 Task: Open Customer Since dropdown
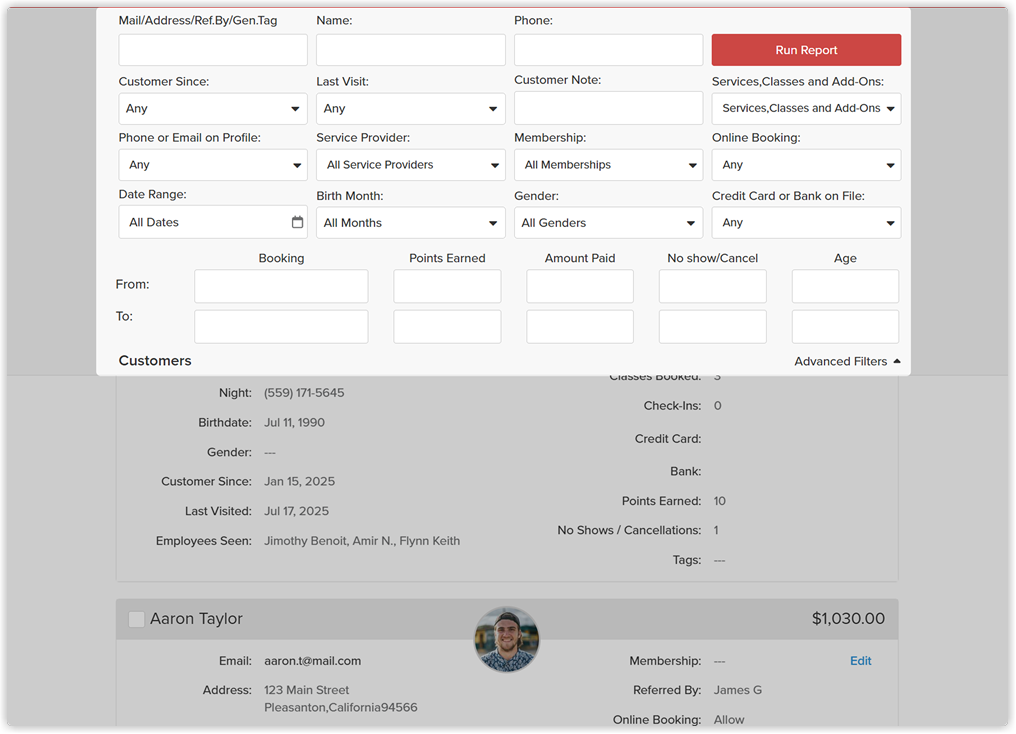[x=213, y=108]
